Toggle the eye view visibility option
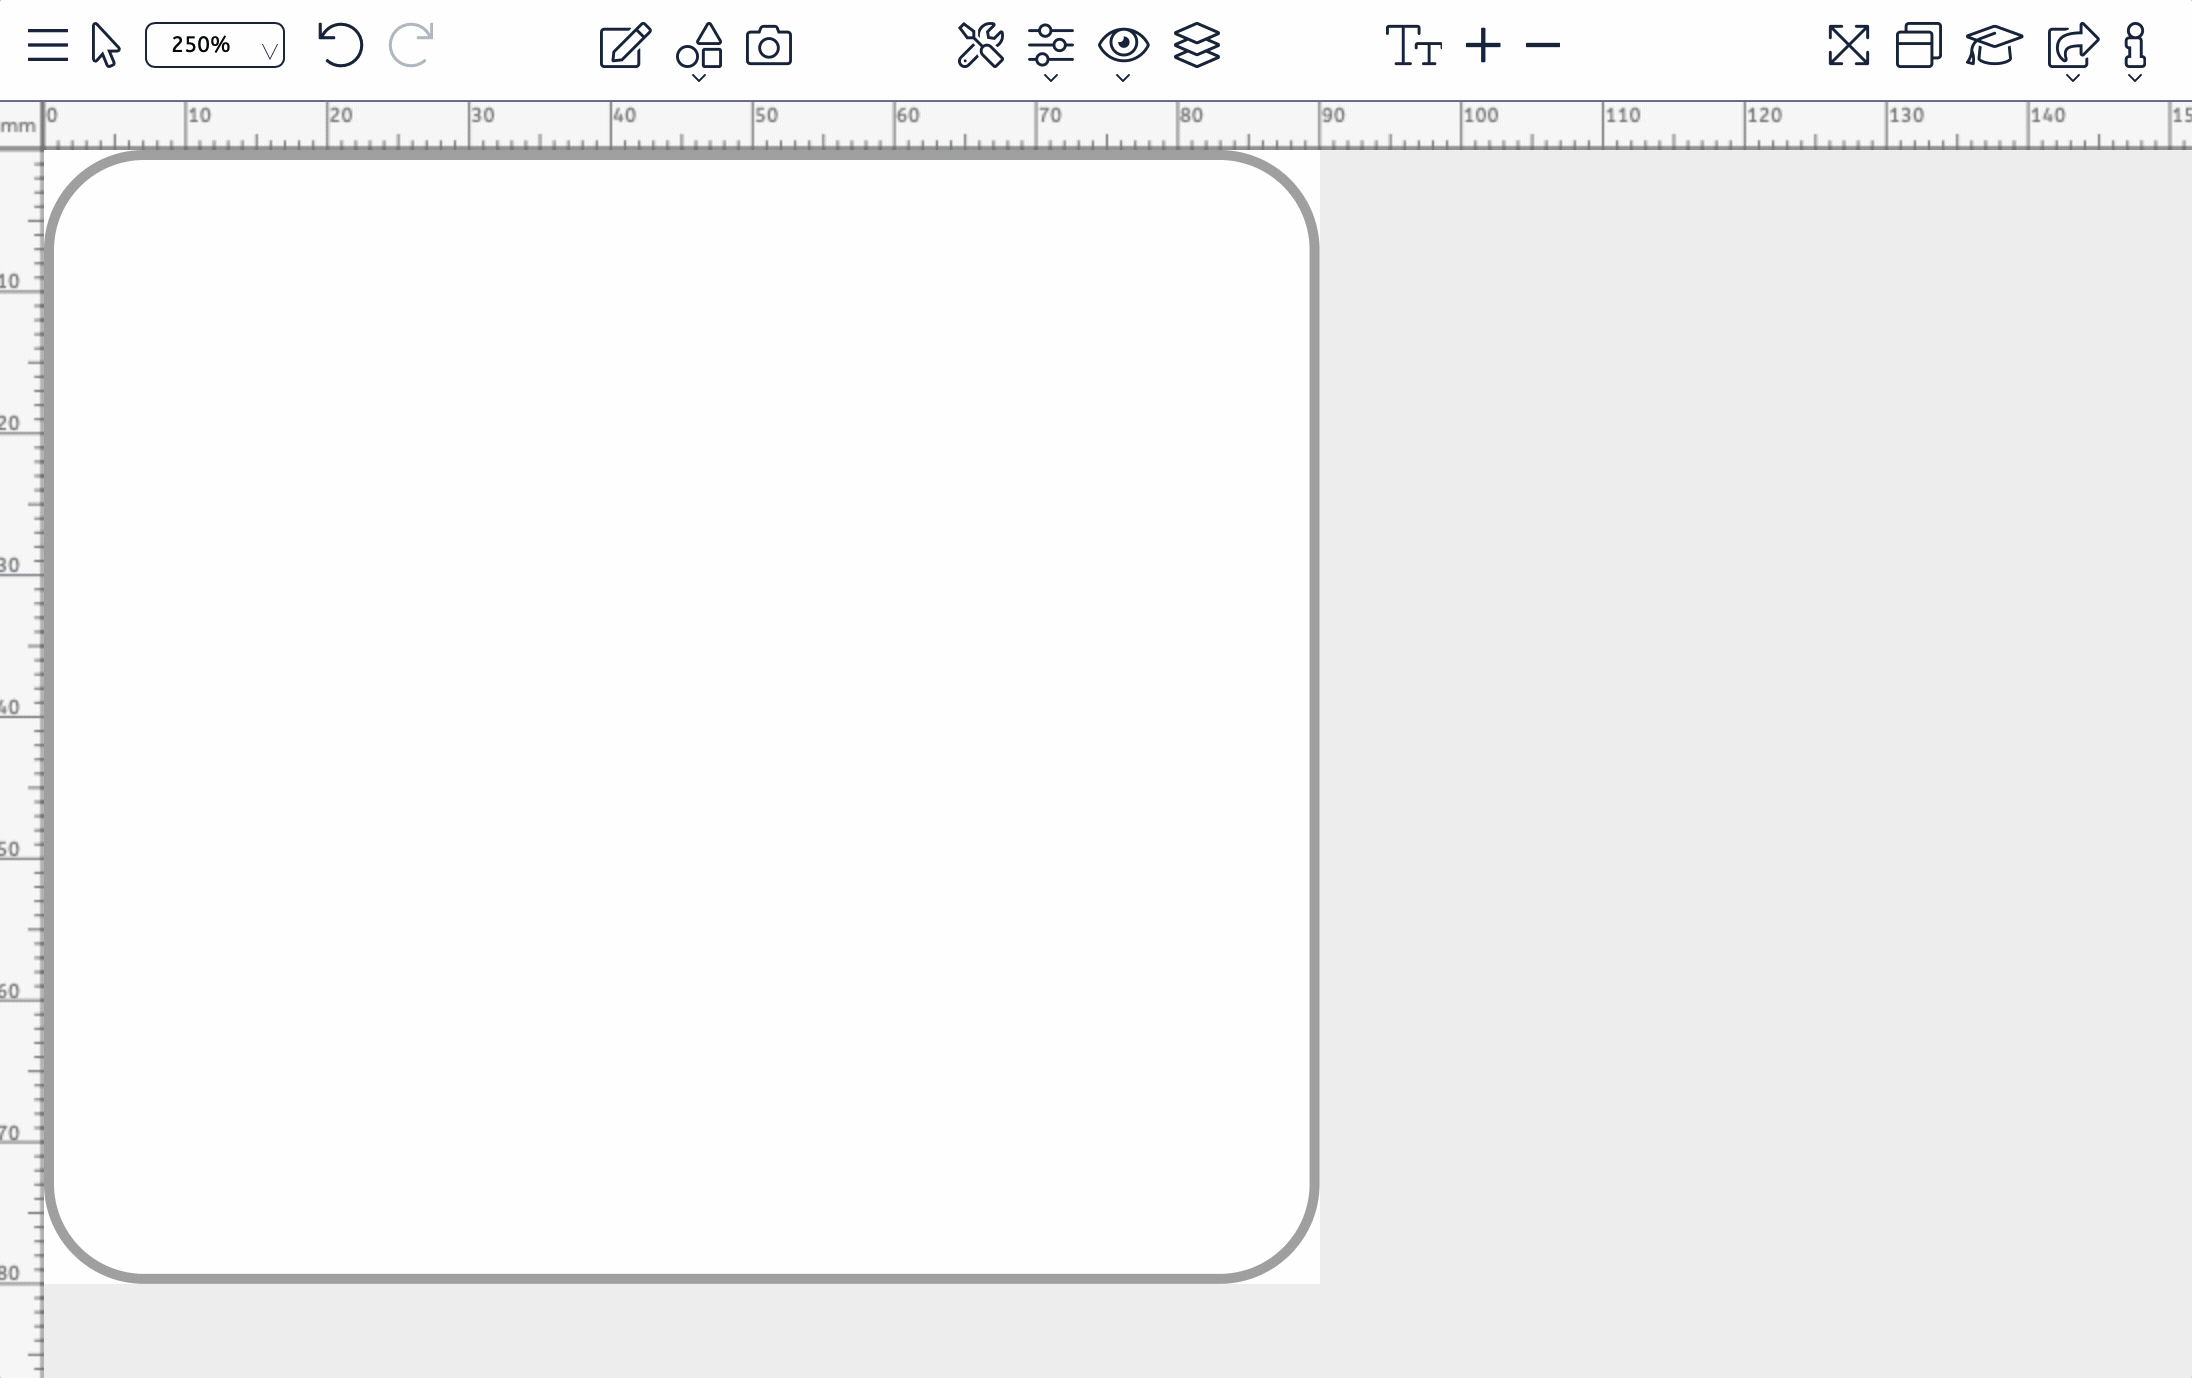Screen dimensions: 2192x1378 (1122, 45)
